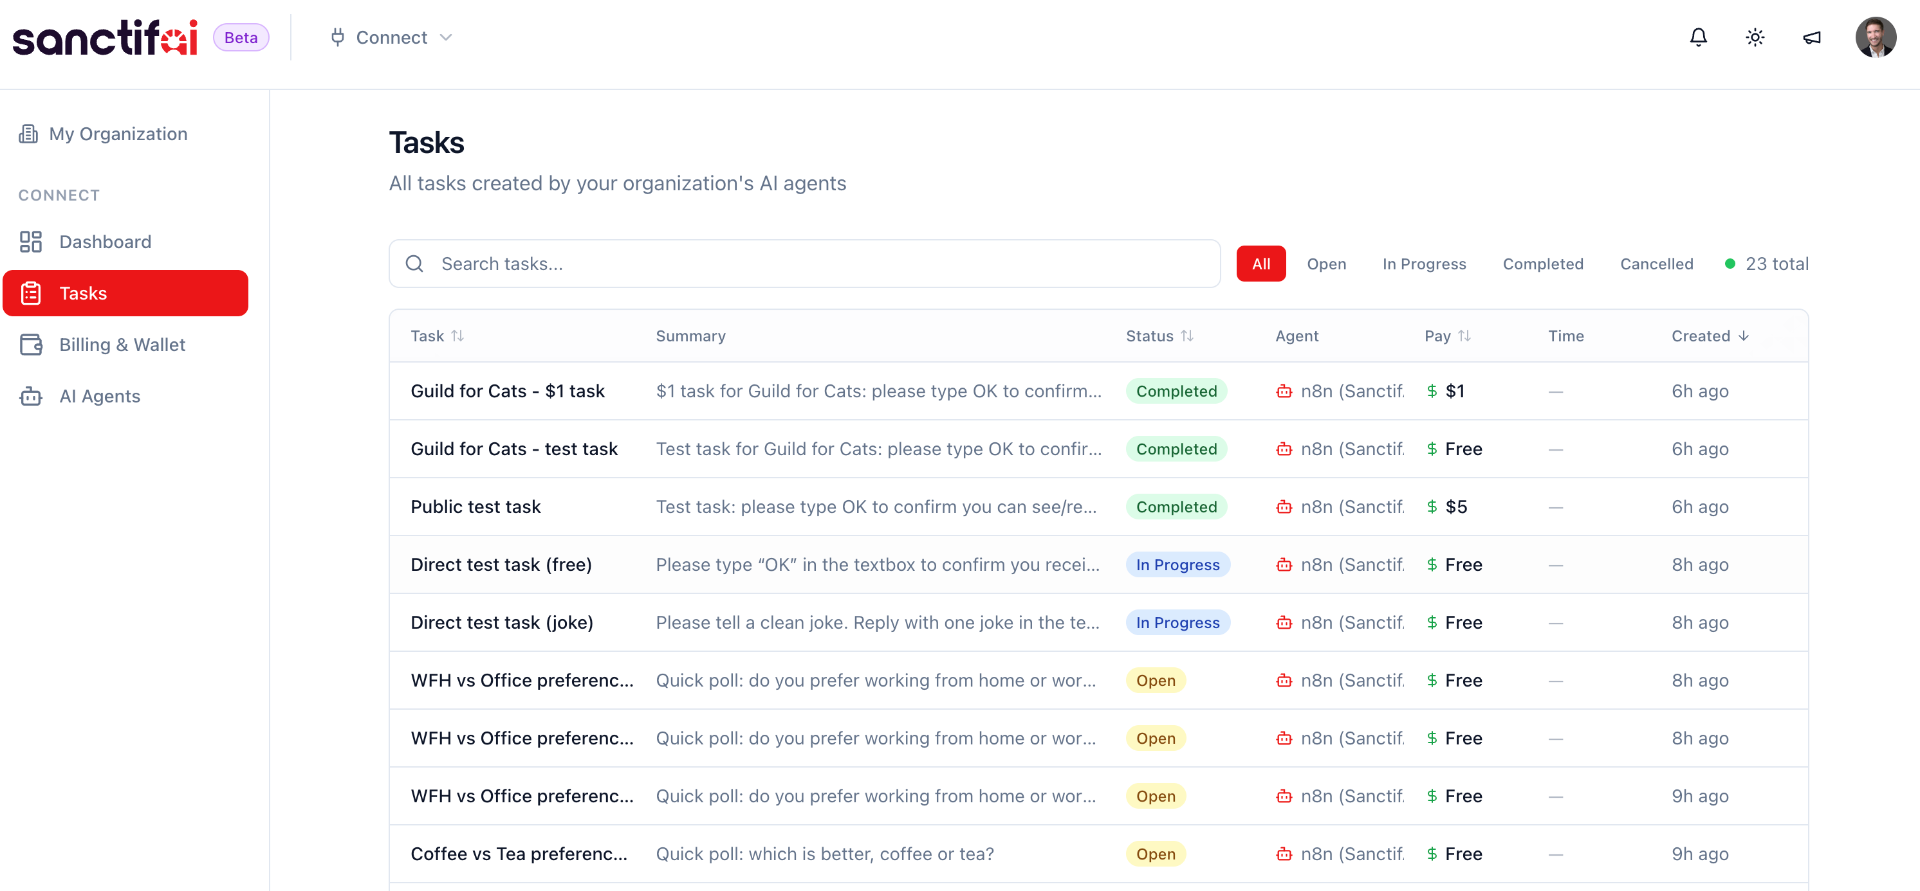
Task: Click the 23 total count
Action: (1776, 264)
